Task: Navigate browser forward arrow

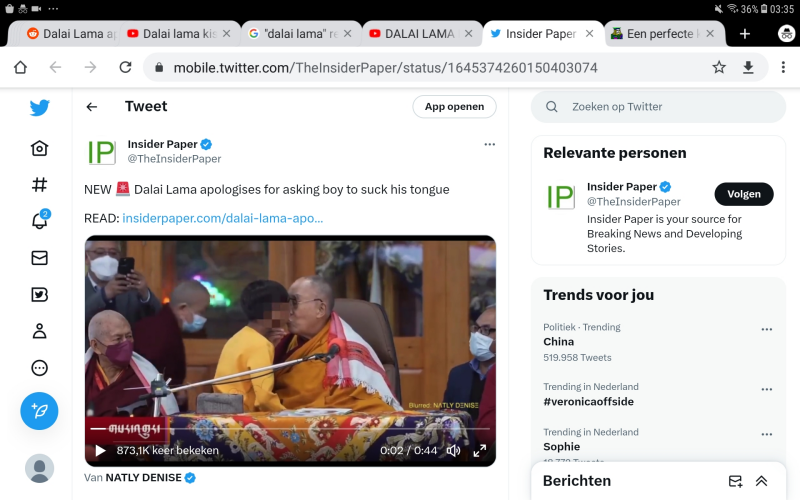Action: [90, 67]
